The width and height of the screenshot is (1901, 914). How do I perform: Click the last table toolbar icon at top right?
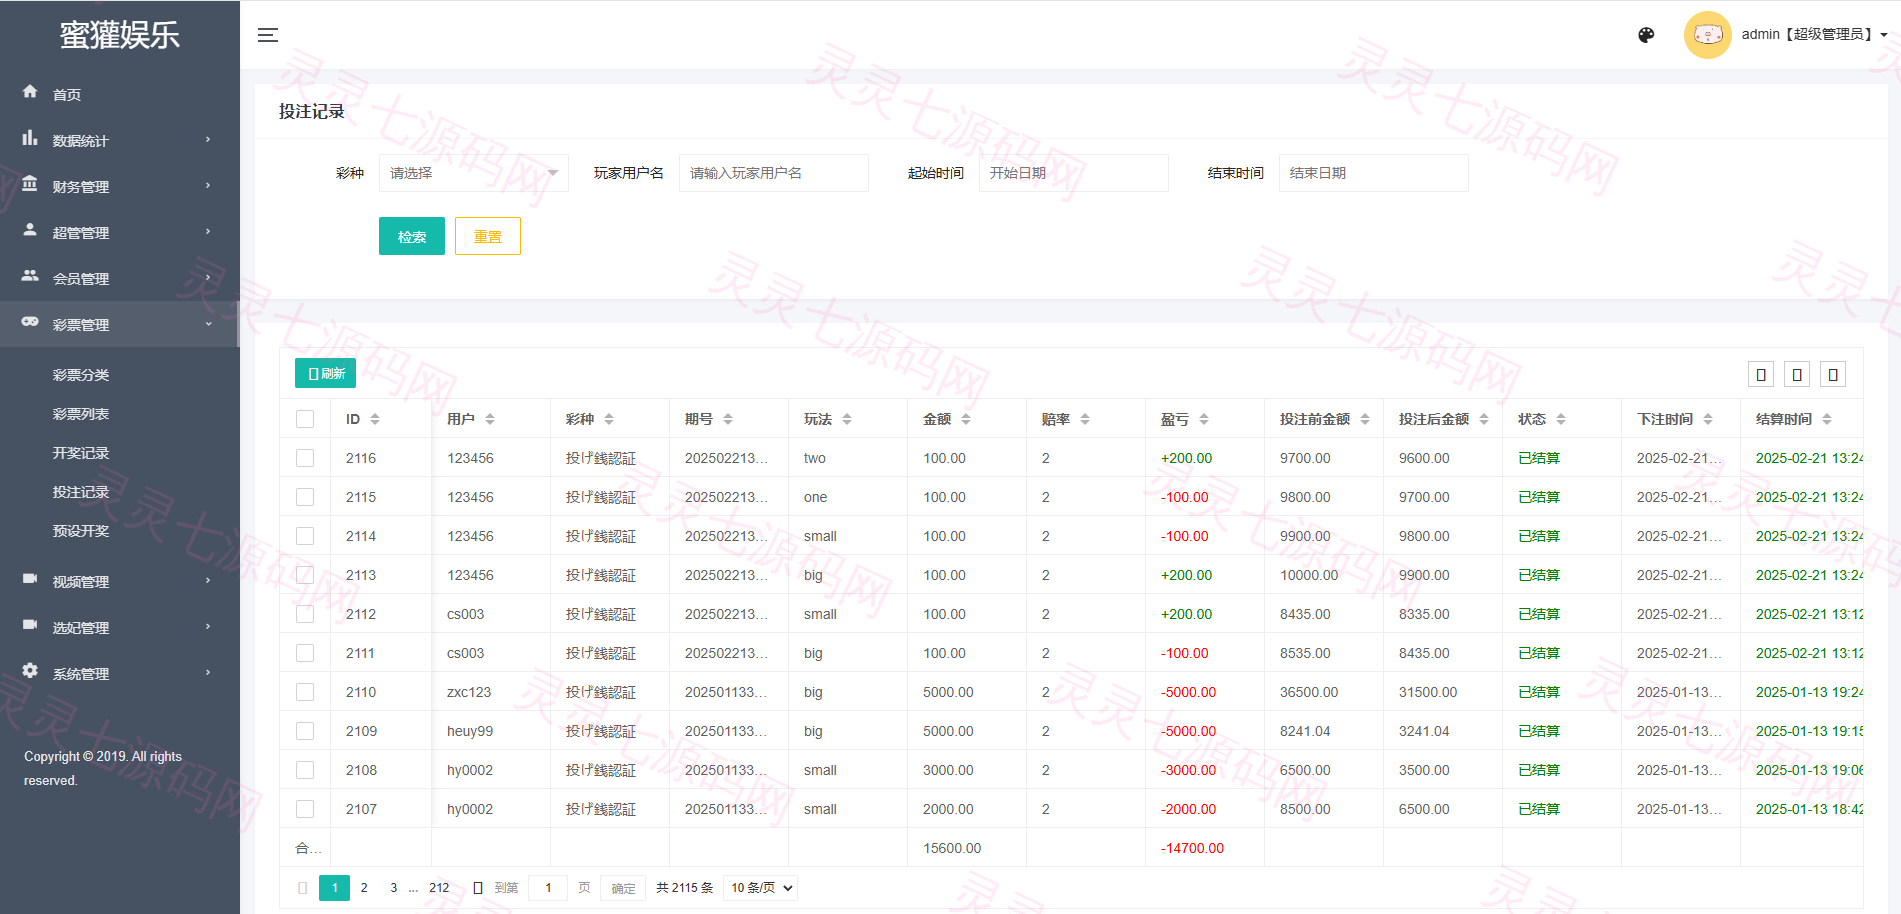pyautogui.click(x=1833, y=374)
